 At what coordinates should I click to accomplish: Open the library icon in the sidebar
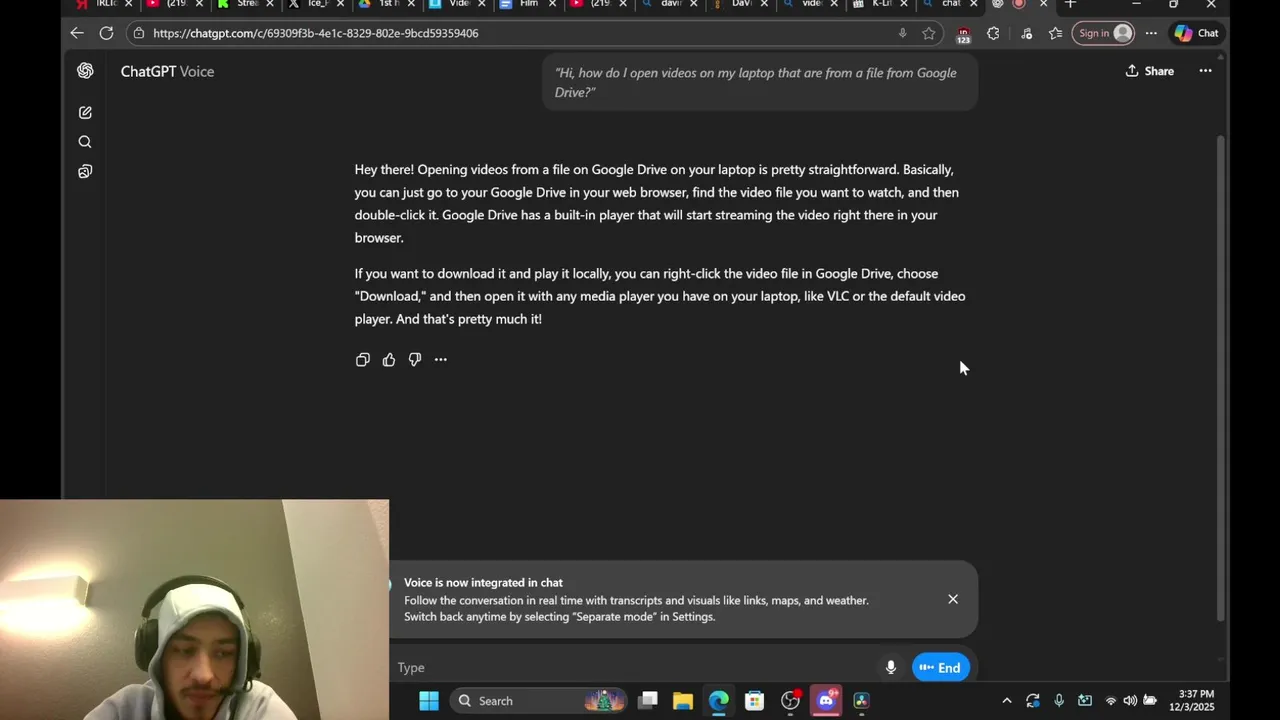85,172
